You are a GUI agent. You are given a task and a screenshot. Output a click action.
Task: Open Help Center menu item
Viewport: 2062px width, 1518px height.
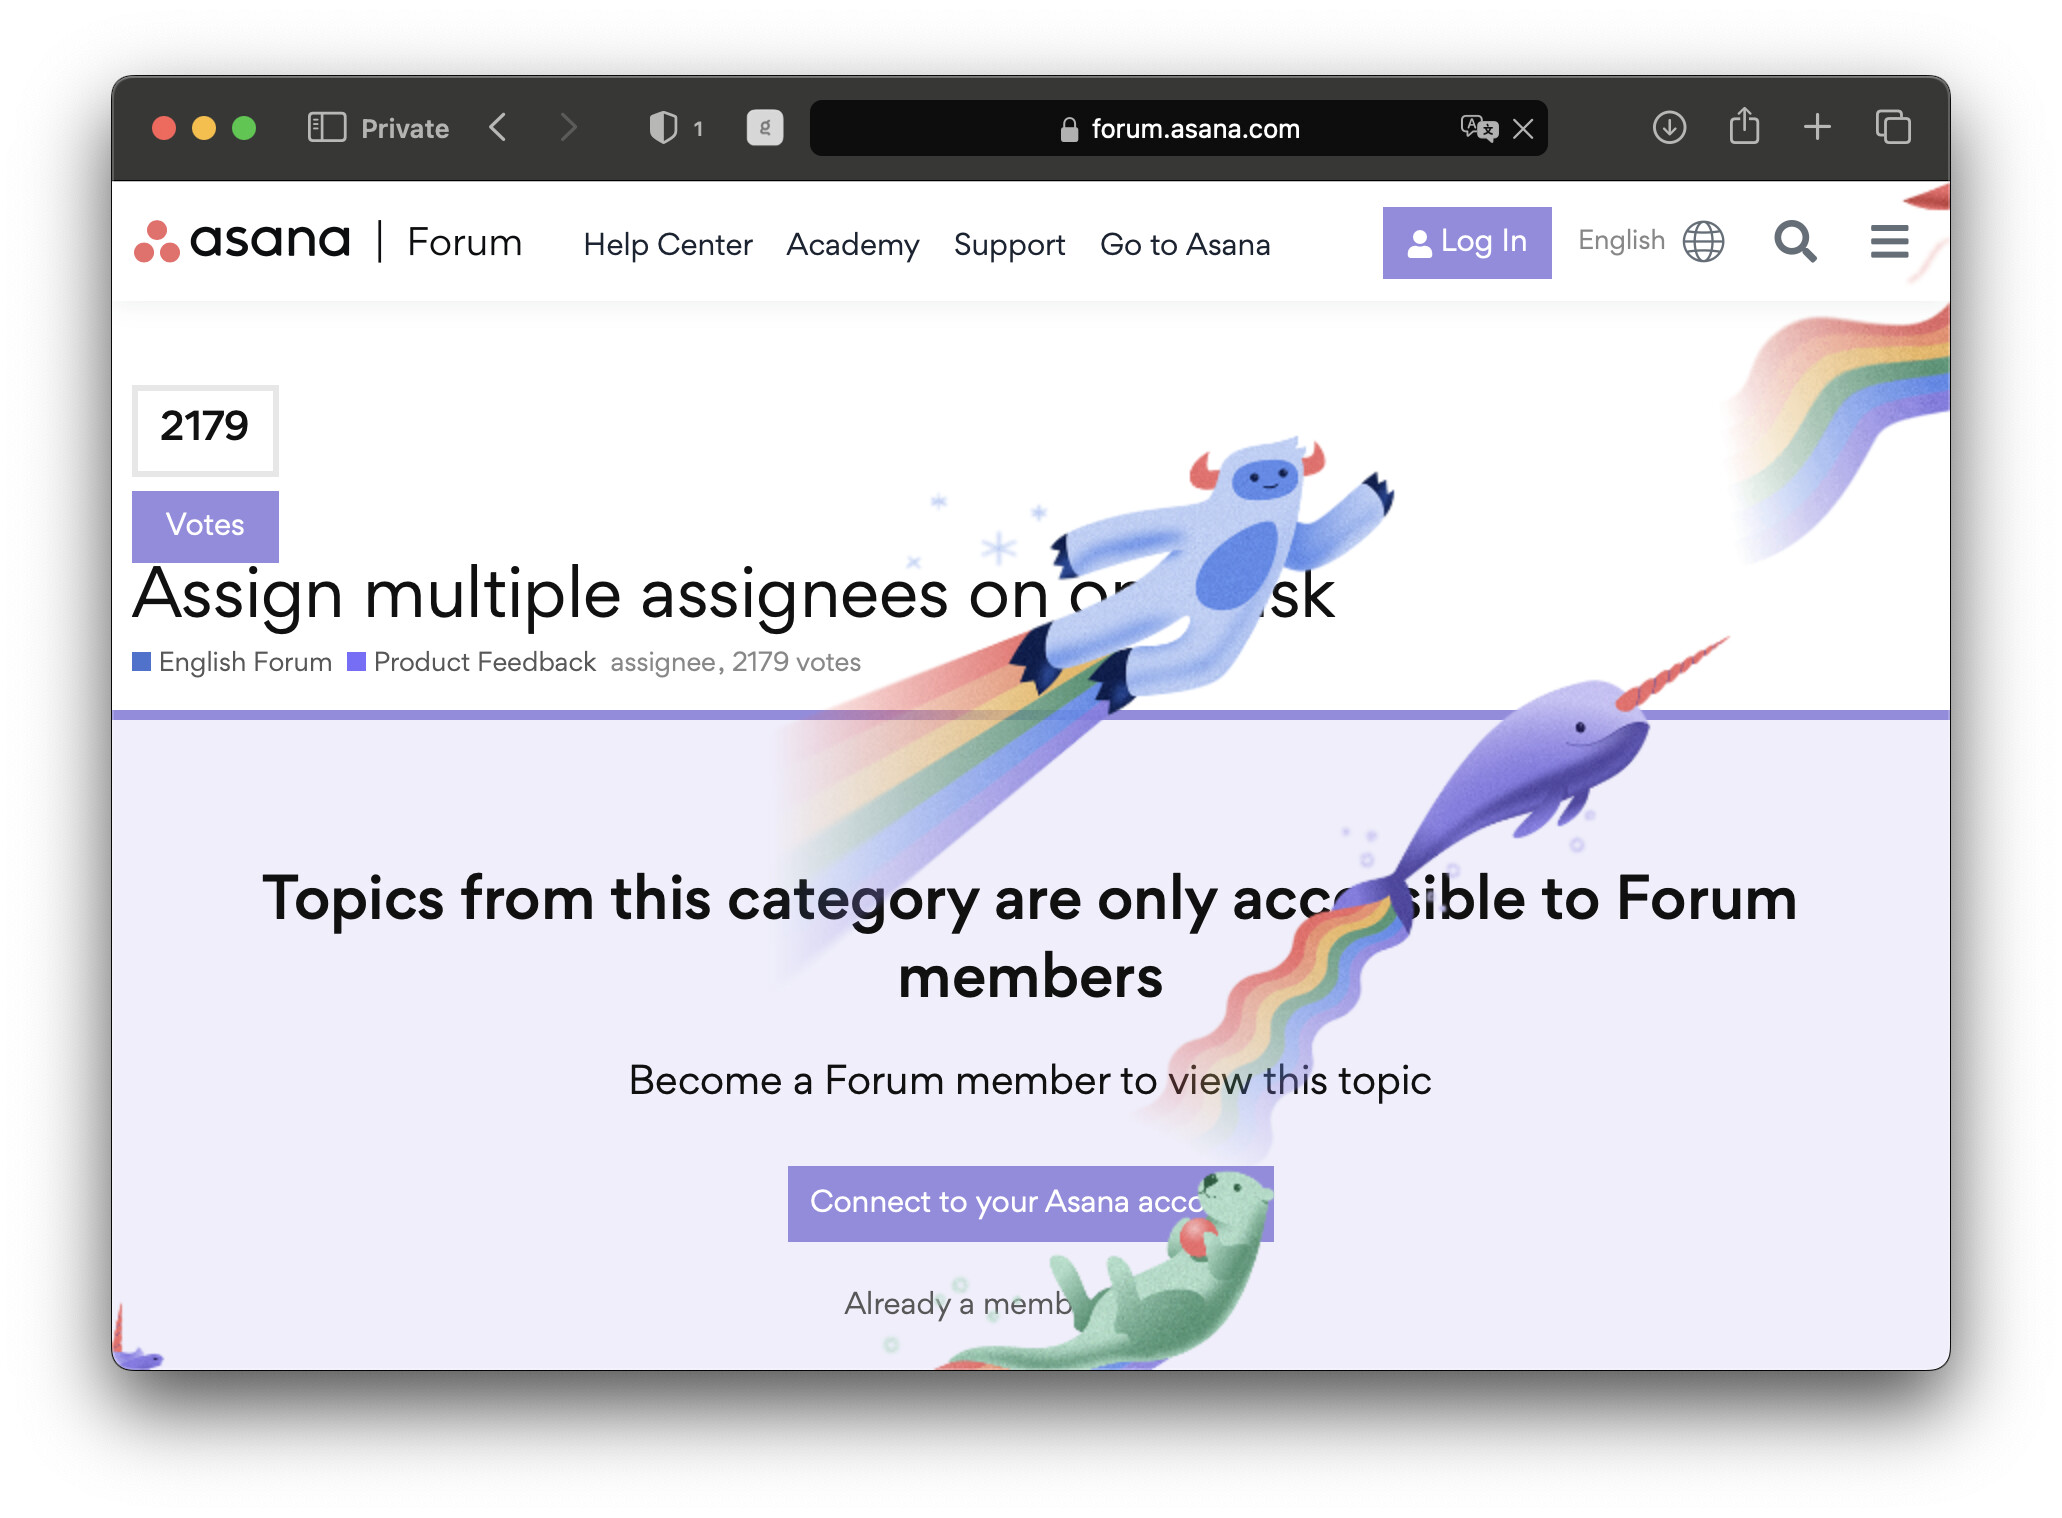click(667, 245)
